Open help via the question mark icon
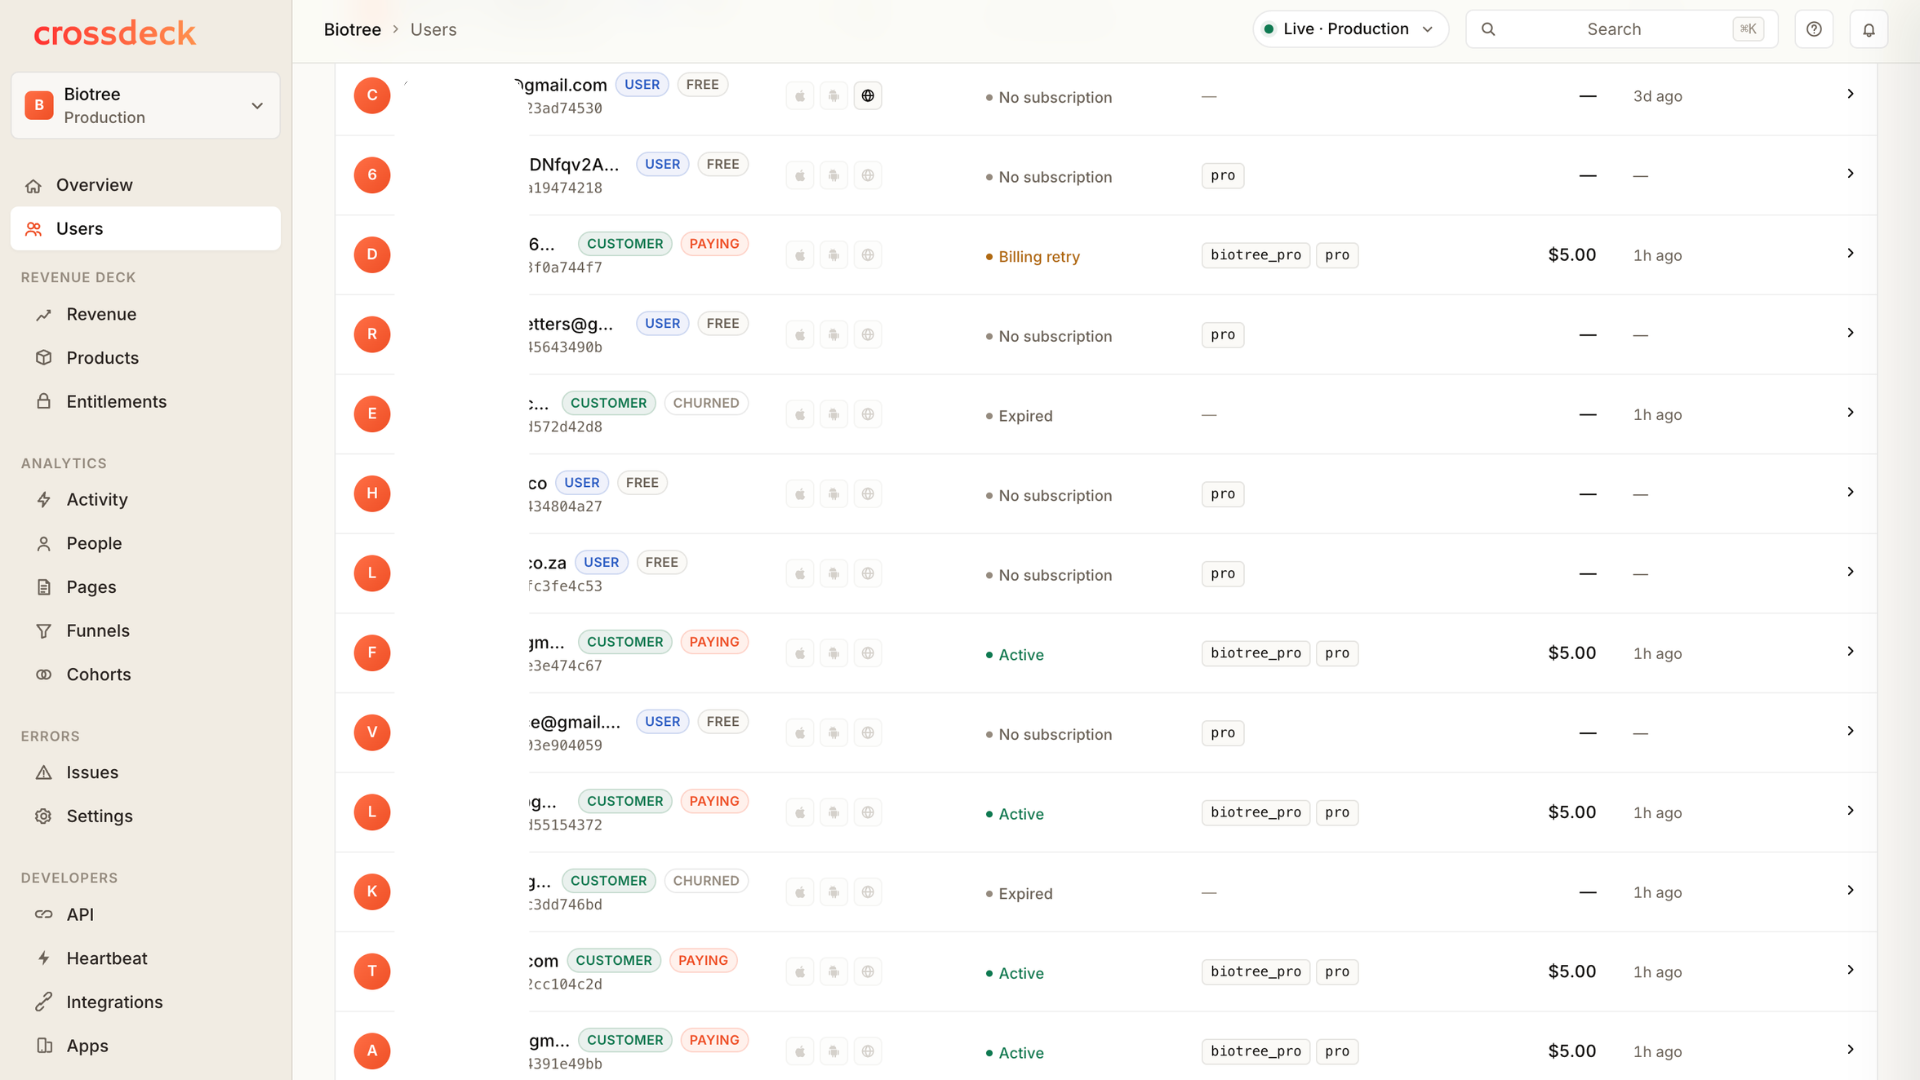 [1814, 29]
